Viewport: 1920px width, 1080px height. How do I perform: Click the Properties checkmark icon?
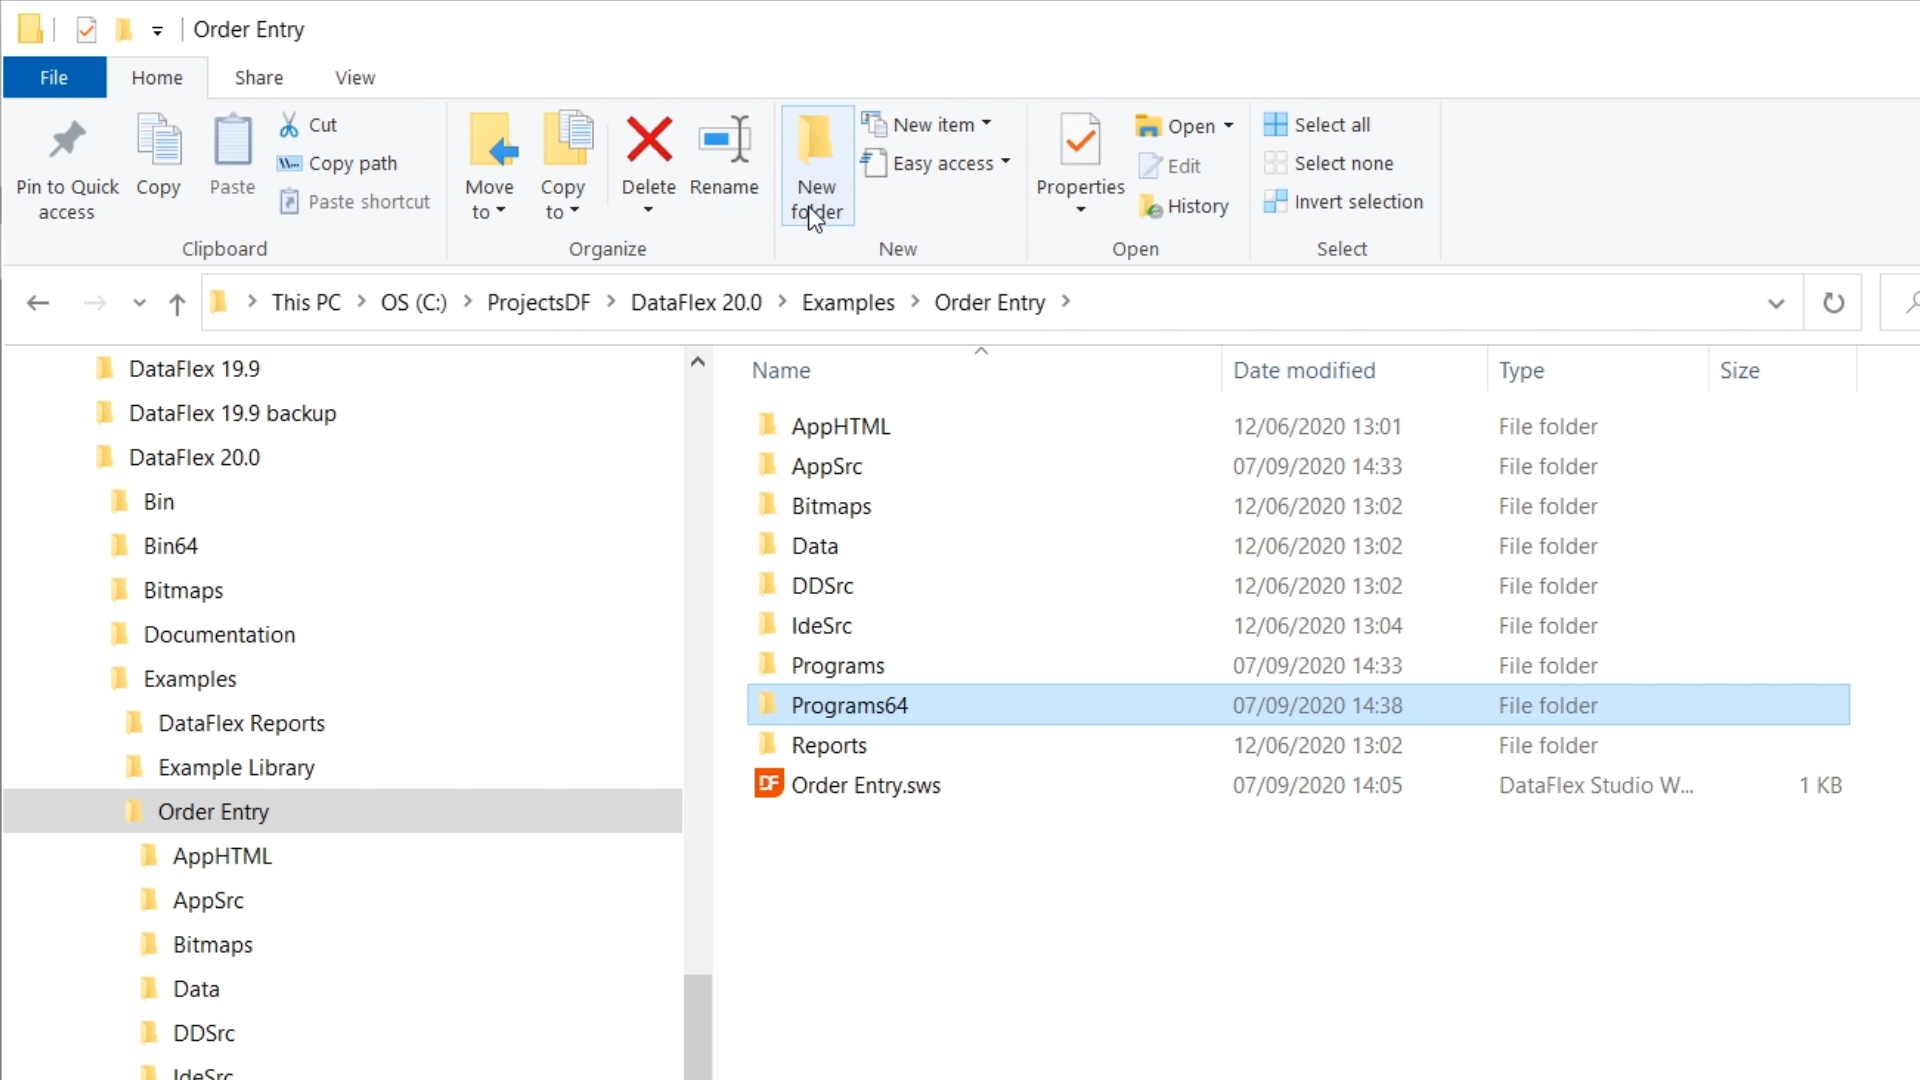coord(1080,140)
